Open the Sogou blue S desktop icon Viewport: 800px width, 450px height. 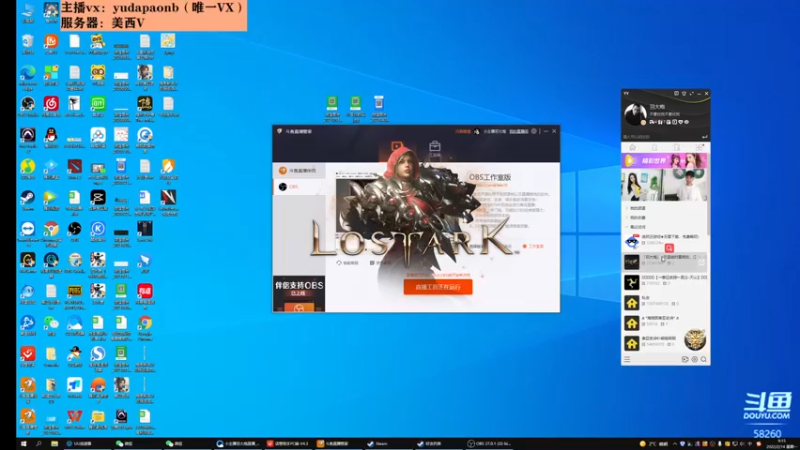click(98, 356)
